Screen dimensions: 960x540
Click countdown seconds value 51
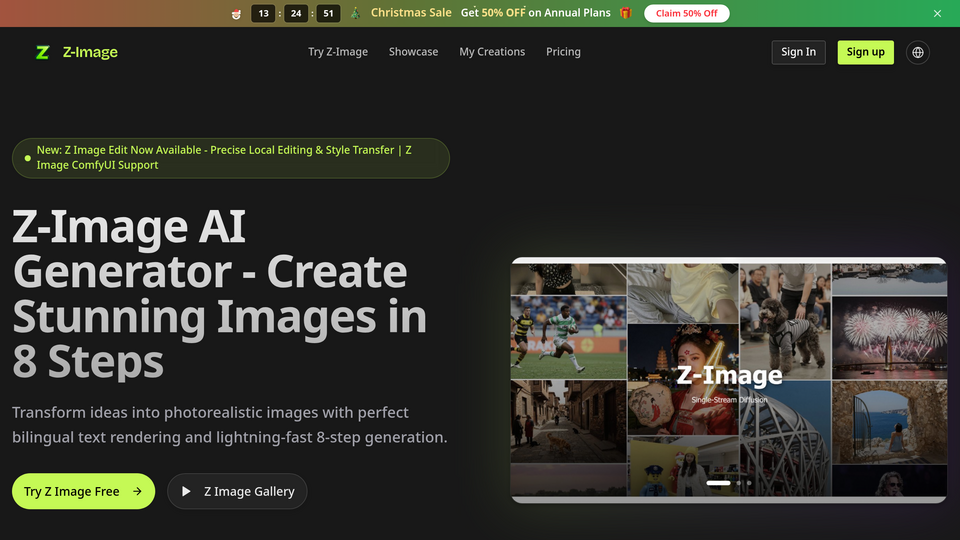328,13
